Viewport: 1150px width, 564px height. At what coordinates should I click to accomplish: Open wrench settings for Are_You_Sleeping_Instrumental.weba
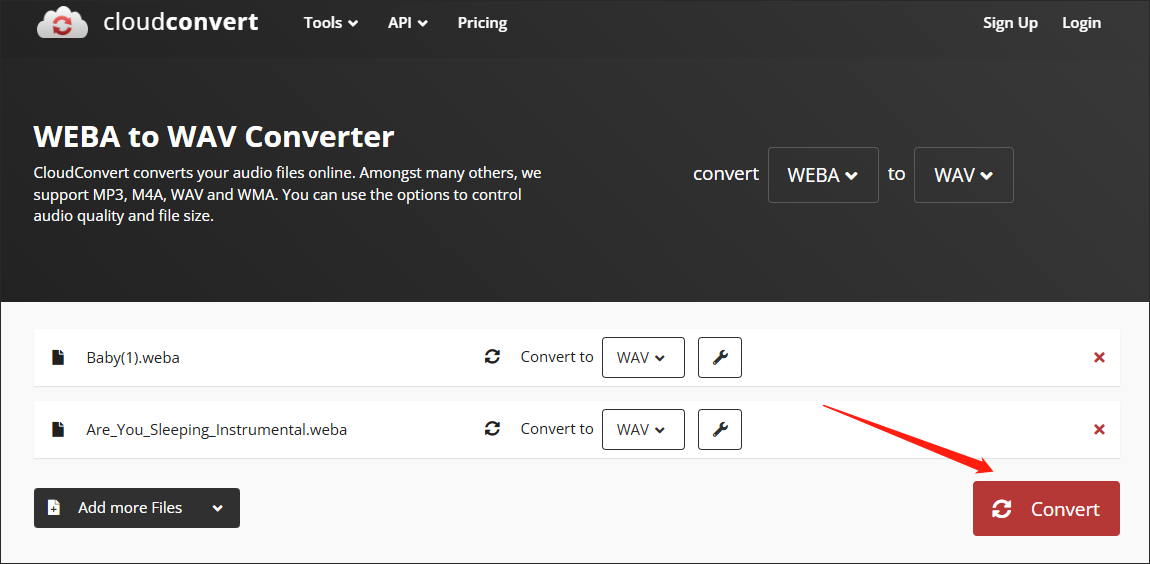(719, 429)
